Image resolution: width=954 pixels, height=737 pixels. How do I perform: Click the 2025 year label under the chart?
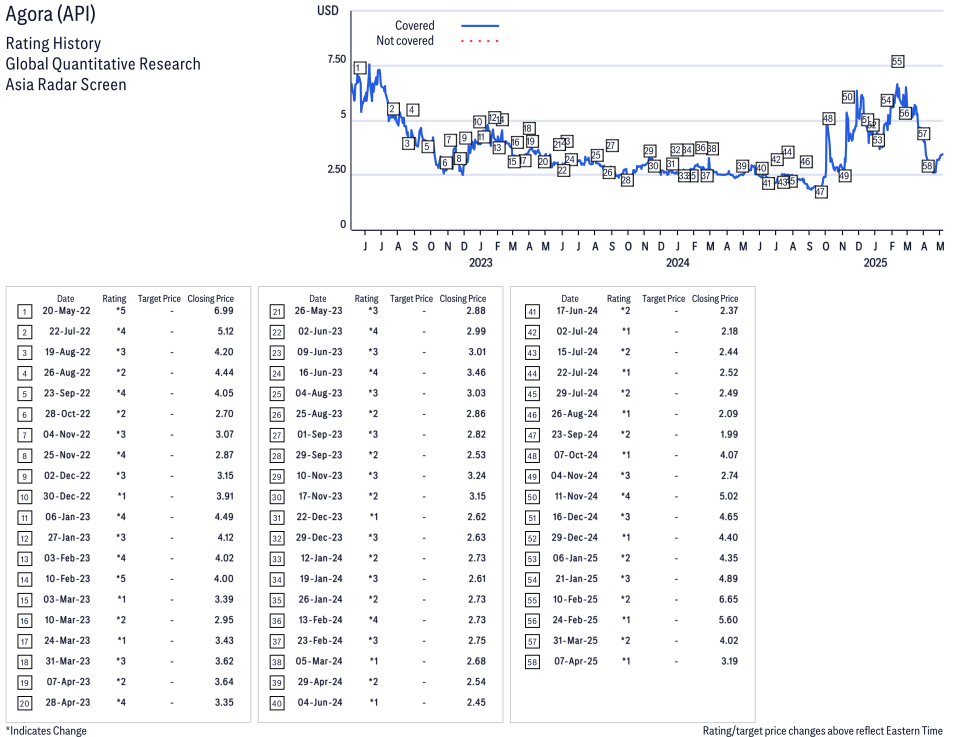[875, 263]
